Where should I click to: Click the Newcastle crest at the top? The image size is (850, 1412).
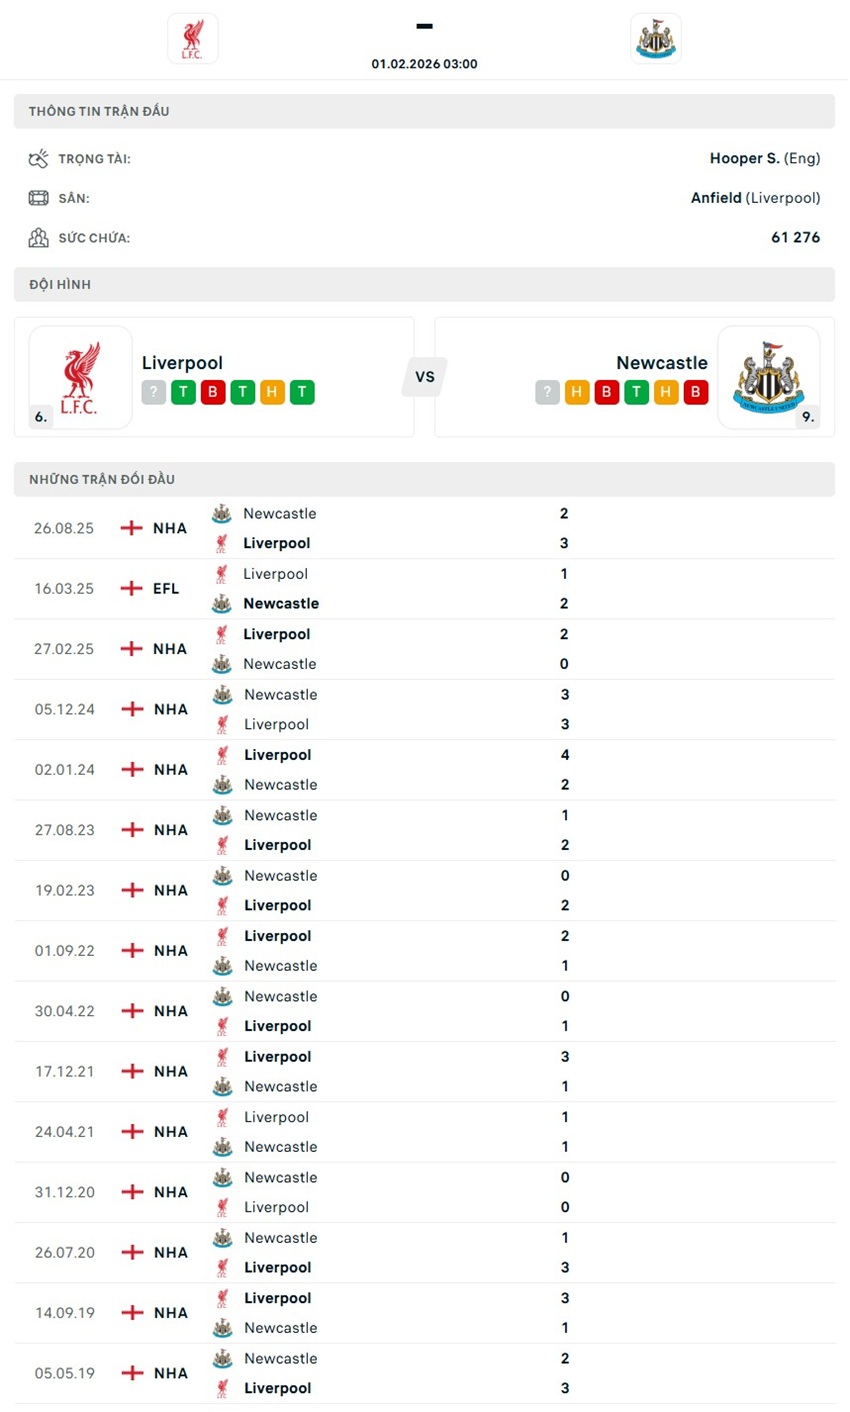(x=656, y=38)
